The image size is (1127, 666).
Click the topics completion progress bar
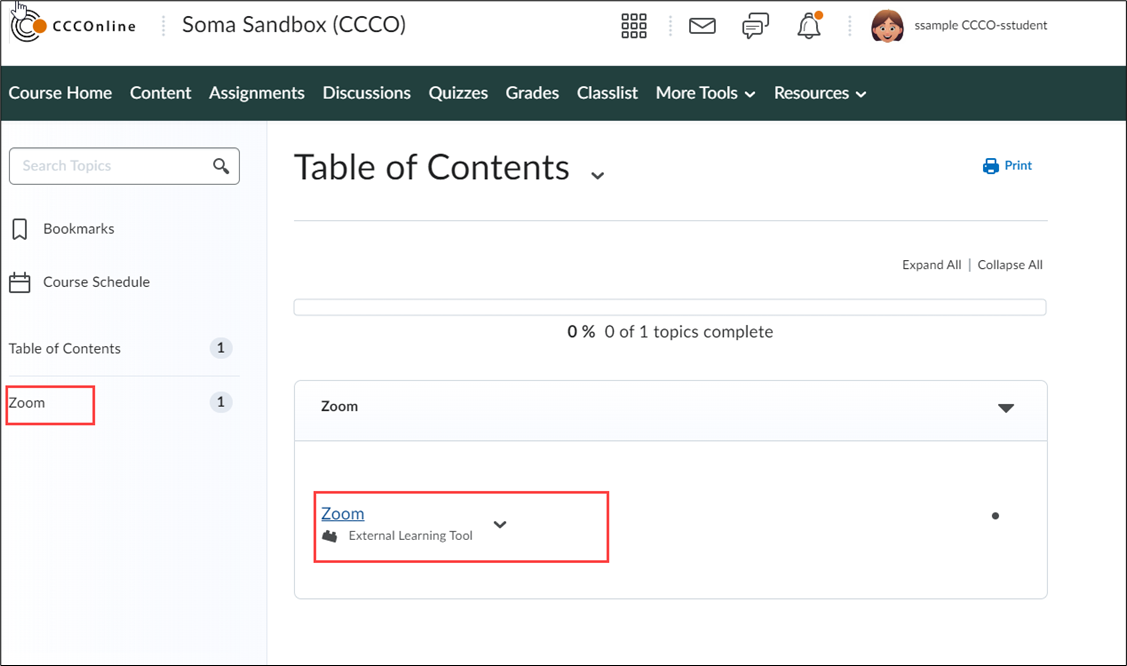(x=670, y=307)
